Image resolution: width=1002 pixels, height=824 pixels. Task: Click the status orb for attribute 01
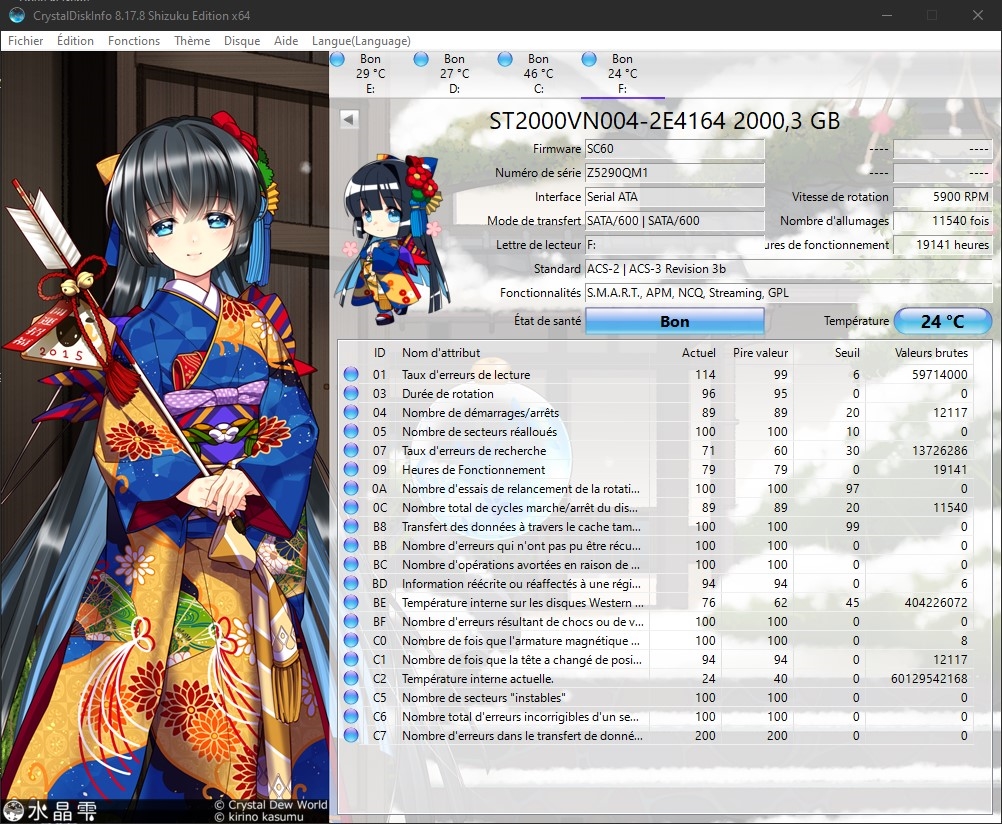[351, 375]
